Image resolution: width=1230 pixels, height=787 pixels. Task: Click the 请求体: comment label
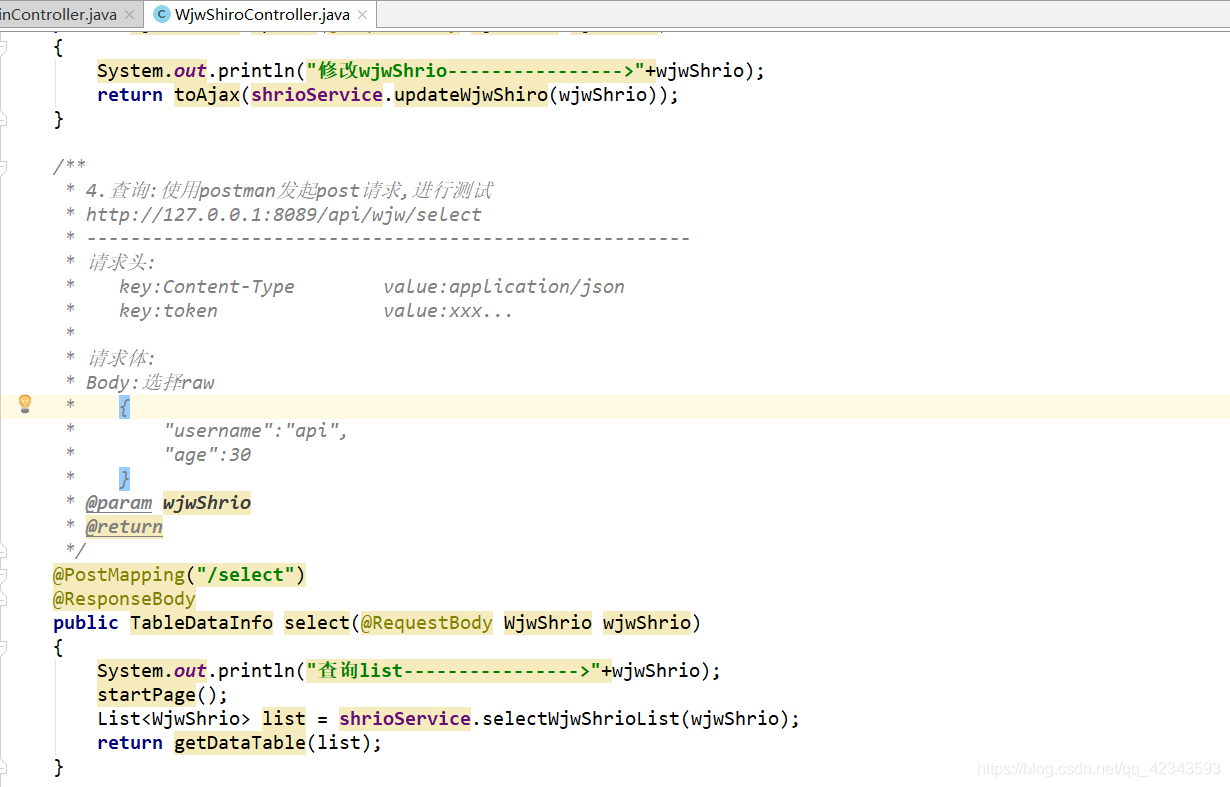pyautogui.click(x=120, y=359)
